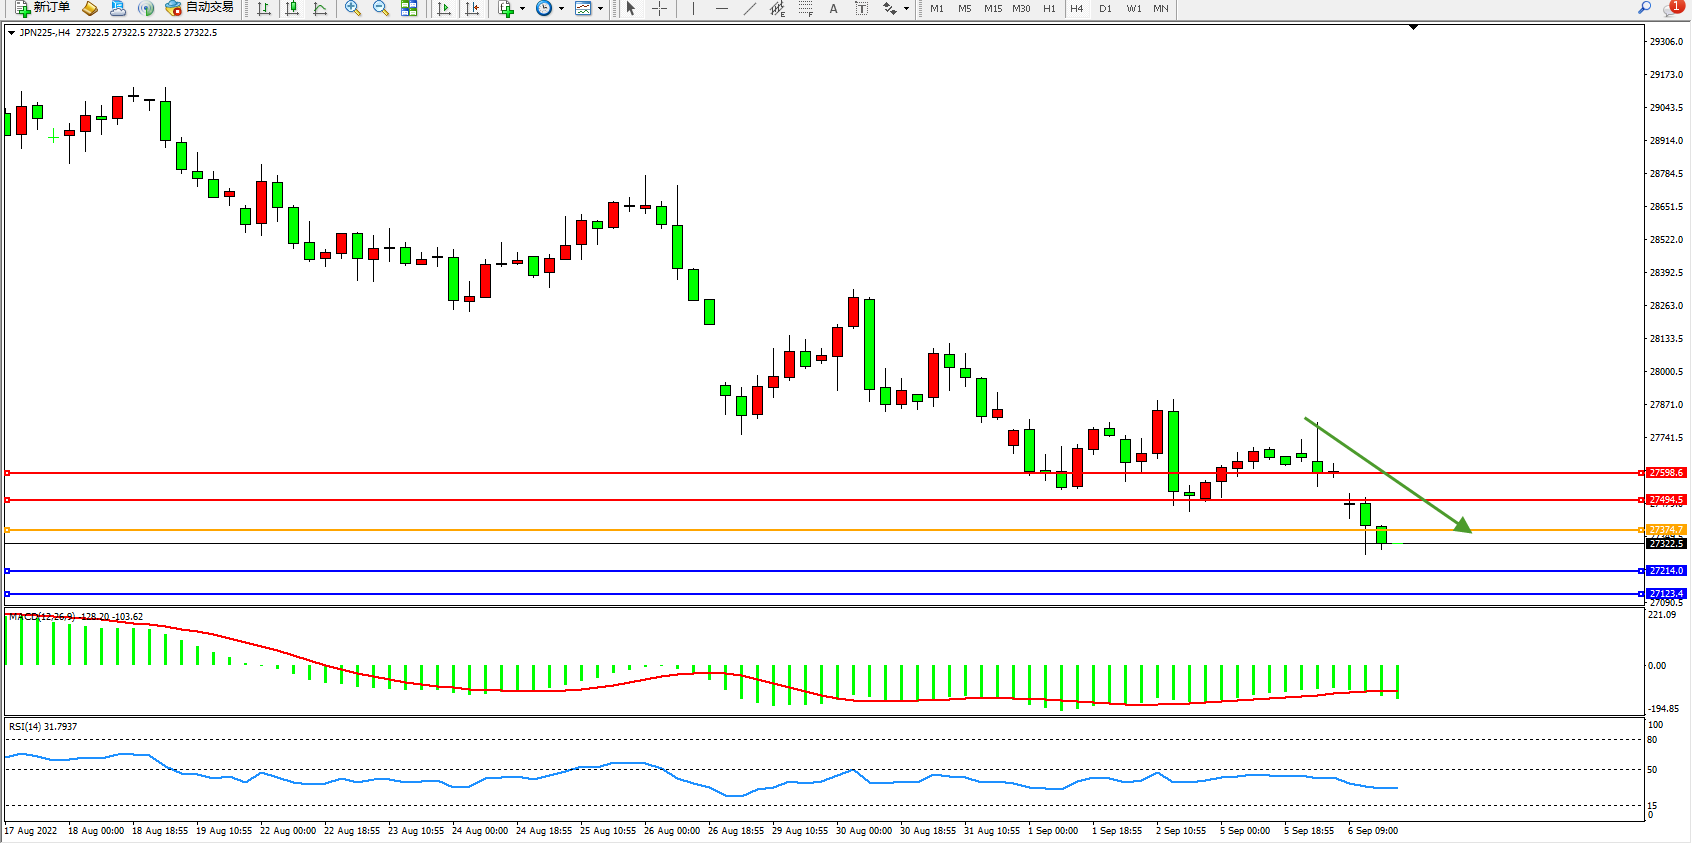This screenshot has height=844, width=1692.
Task: Expand the periodicity clock dropdown arrow
Action: click(x=561, y=8)
